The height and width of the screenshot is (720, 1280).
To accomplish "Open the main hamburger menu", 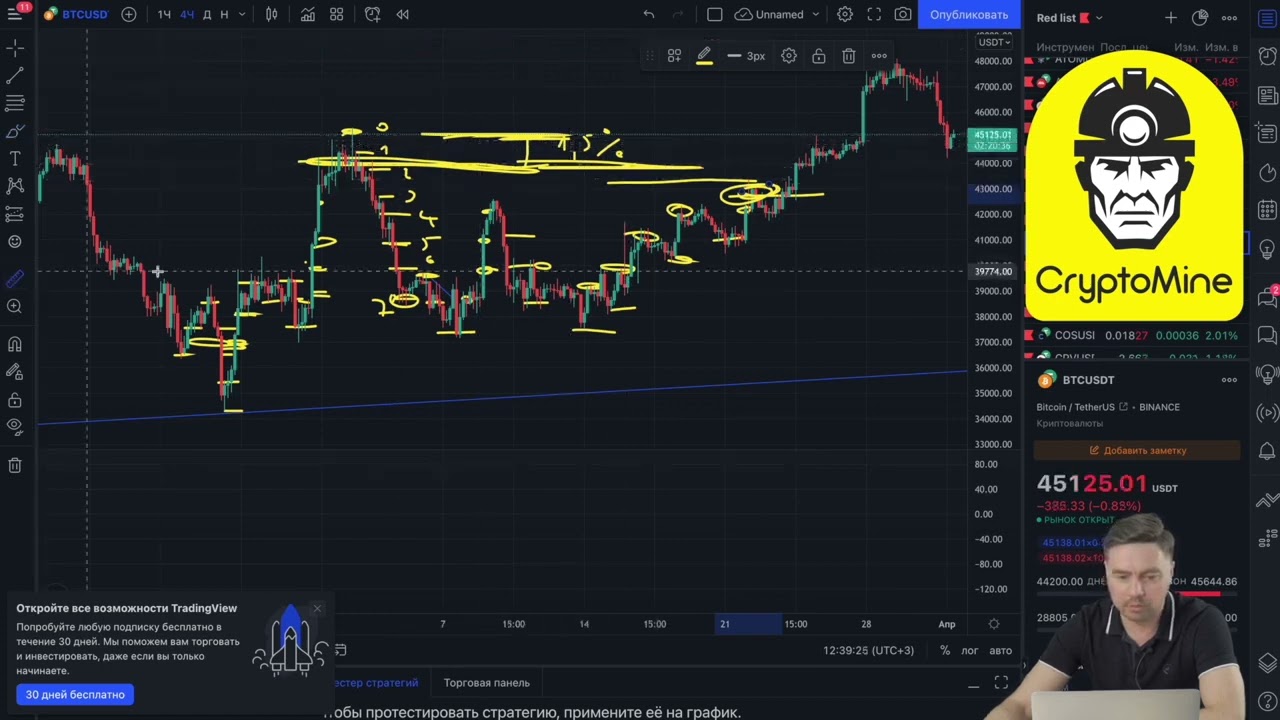I will [14, 14].
